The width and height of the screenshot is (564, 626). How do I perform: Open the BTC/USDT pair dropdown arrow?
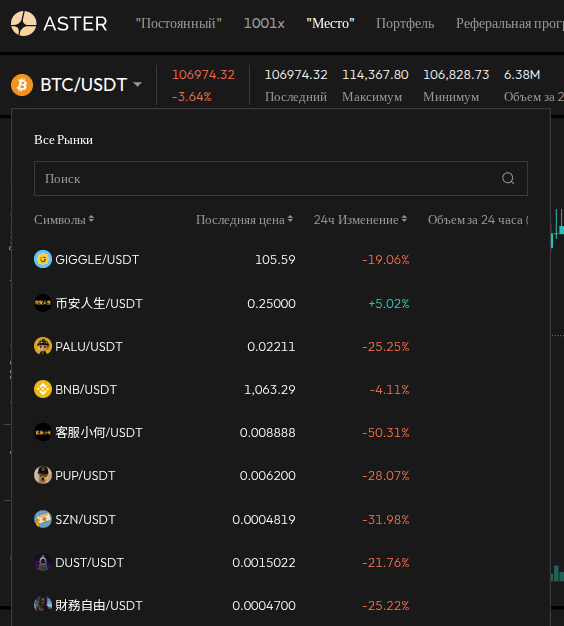point(137,85)
